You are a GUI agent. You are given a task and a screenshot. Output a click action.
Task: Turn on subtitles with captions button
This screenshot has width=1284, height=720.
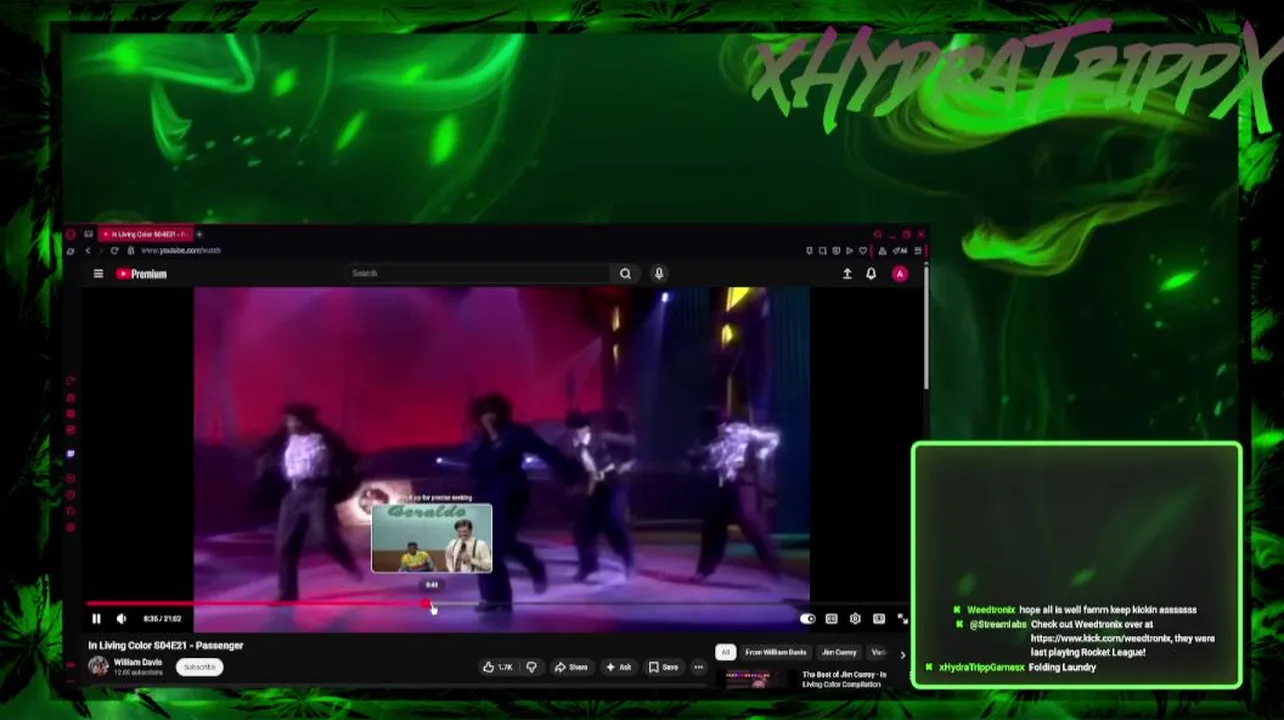pyautogui.click(x=831, y=619)
